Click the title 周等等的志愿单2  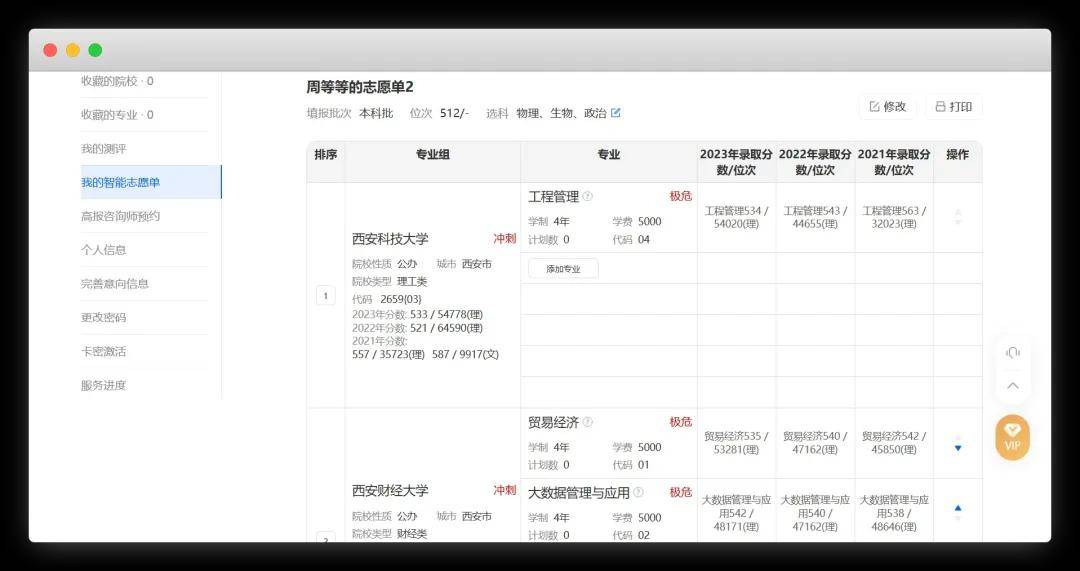click(x=360, y=87)
